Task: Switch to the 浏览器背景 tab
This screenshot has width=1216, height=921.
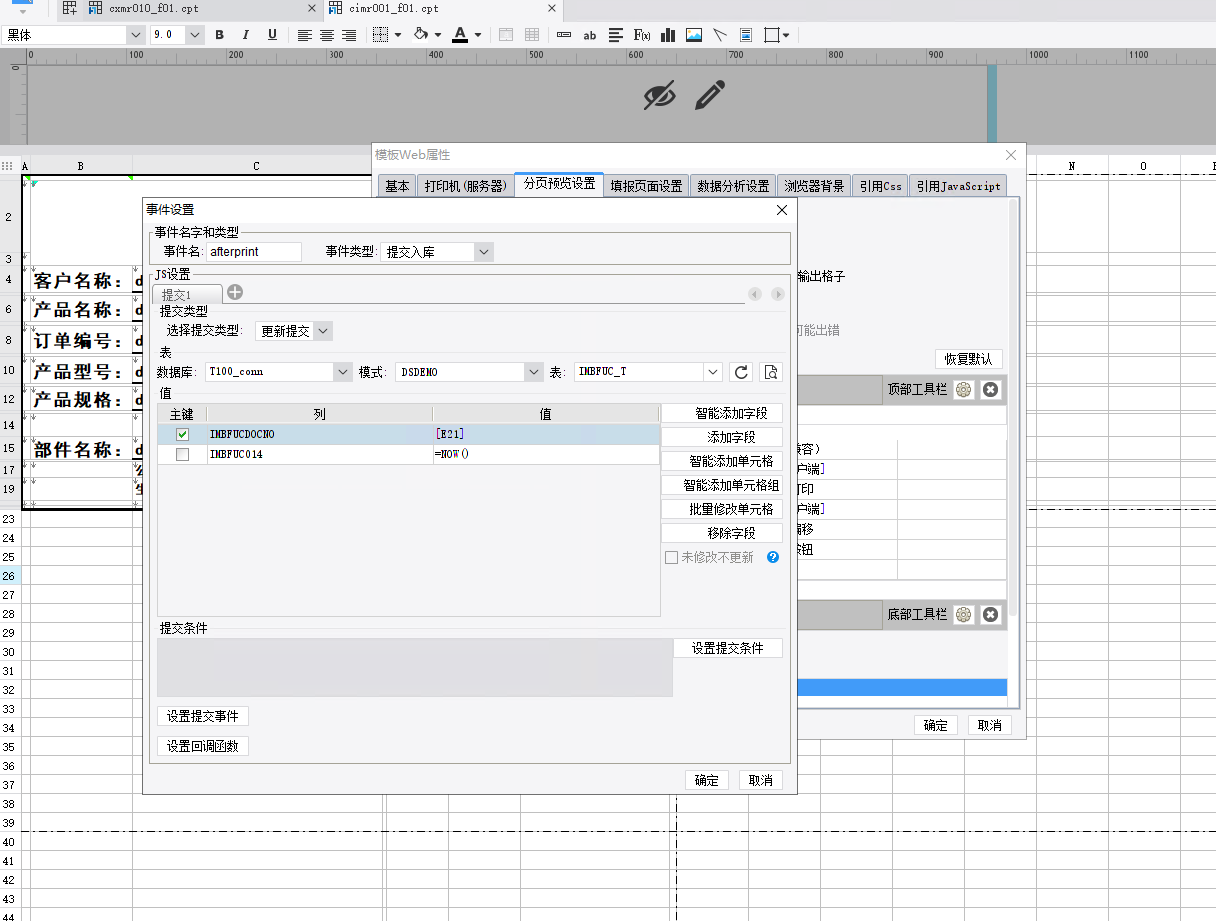Action: pyautogui.click(x=814, y=186)
